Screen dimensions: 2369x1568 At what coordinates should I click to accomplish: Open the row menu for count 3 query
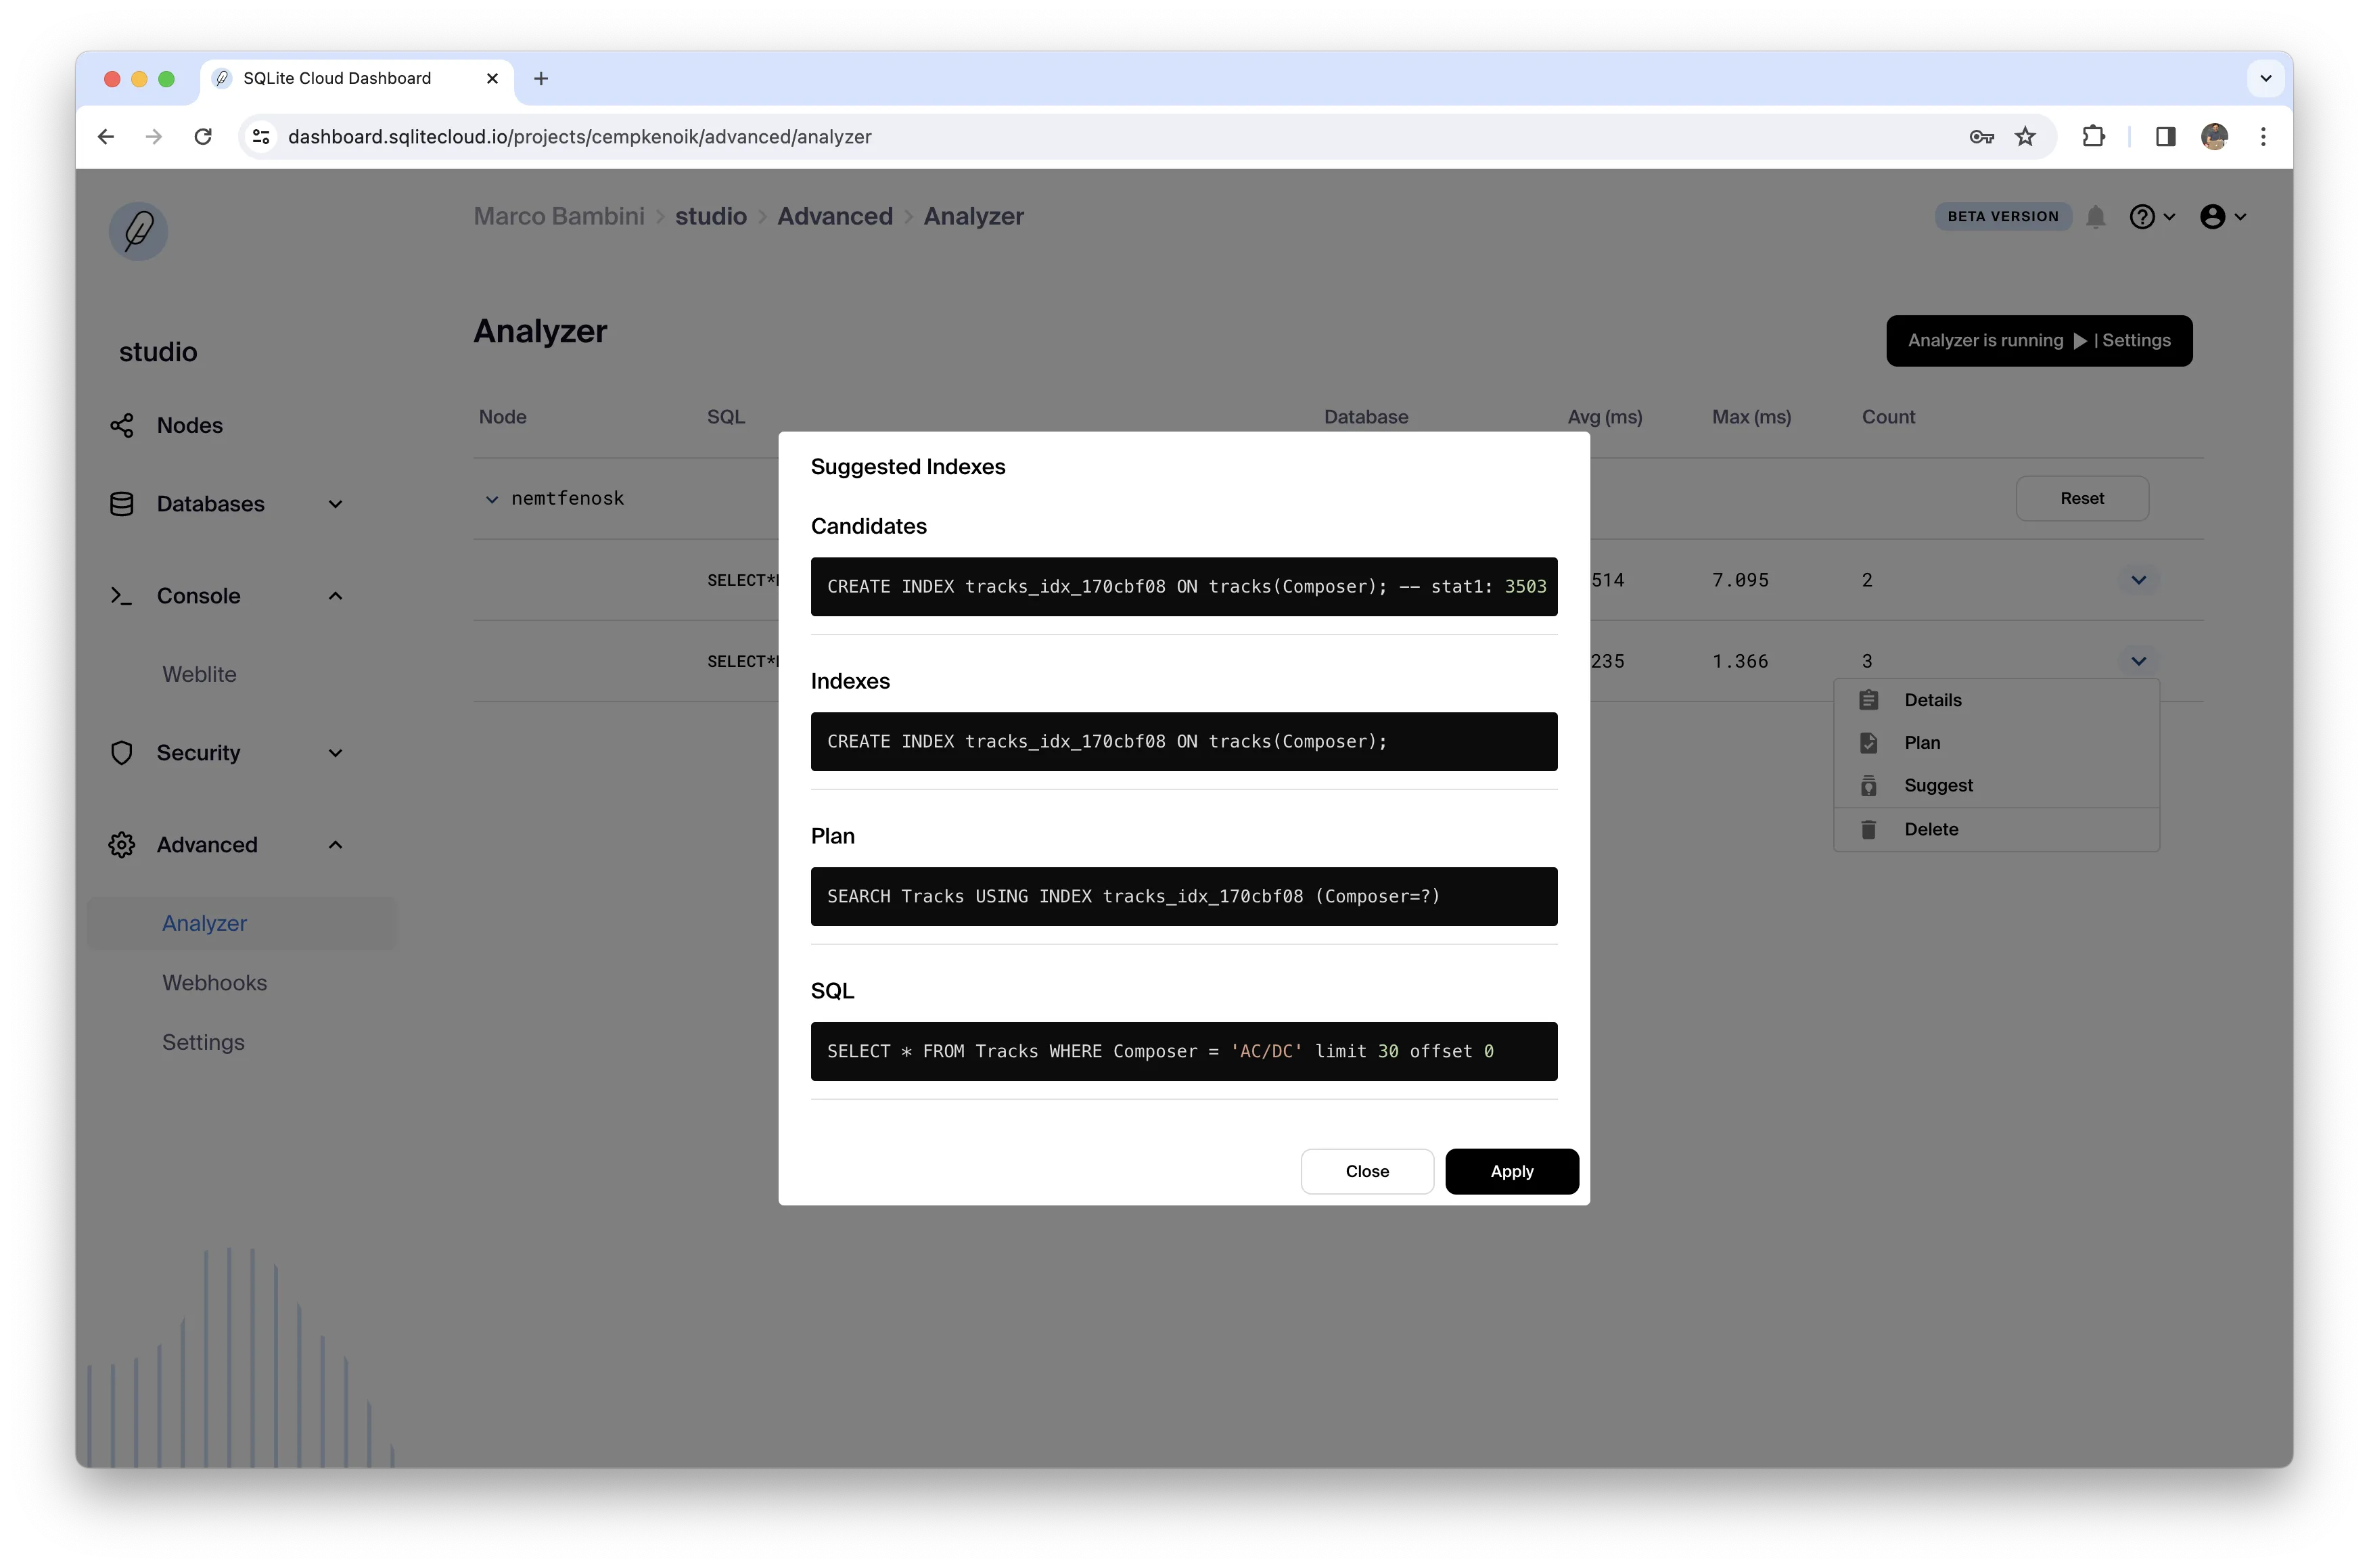[2138, 660]
